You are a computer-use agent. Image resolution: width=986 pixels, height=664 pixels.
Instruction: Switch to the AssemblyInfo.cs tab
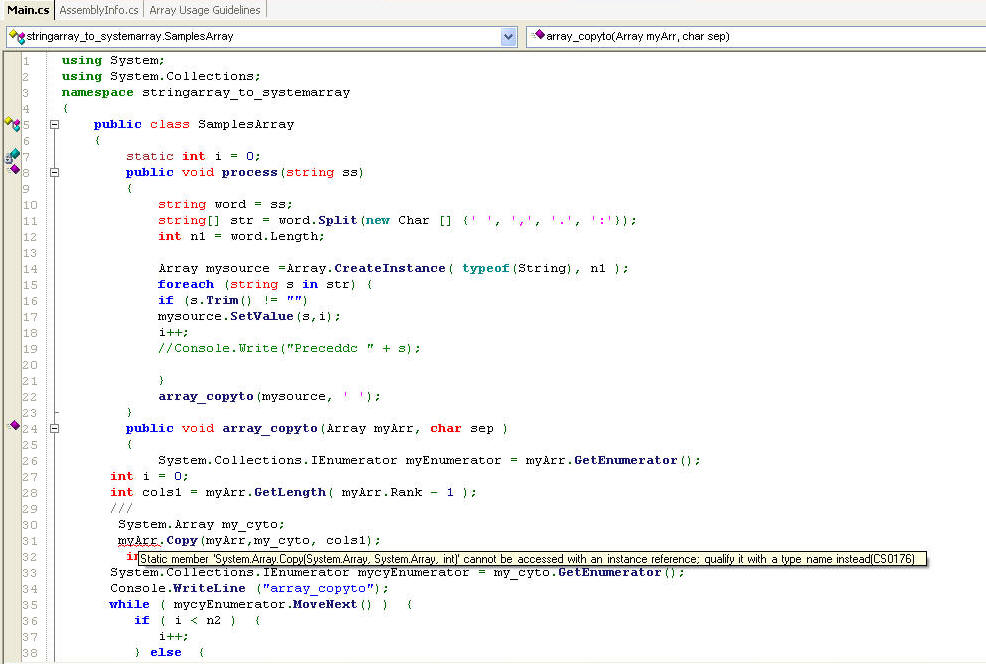pos(99,10)
